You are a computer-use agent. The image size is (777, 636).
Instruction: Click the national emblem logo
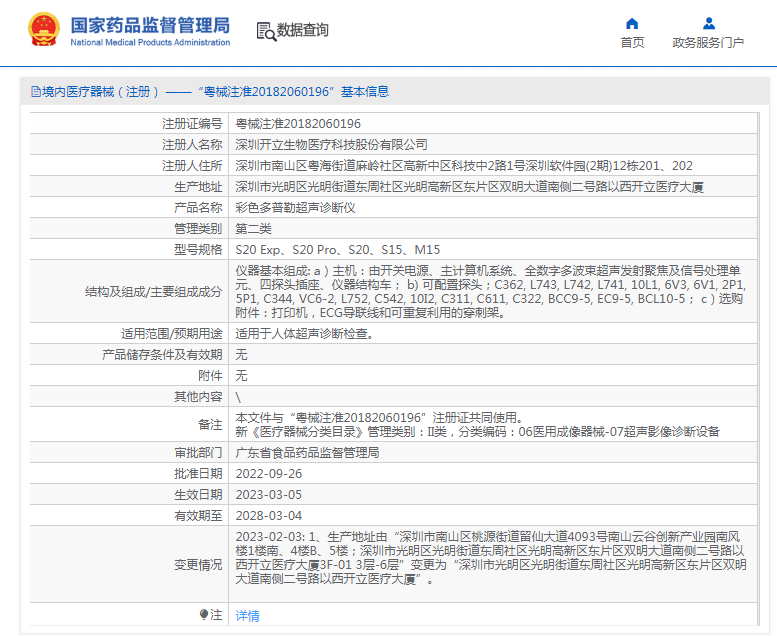click(44, 29)
